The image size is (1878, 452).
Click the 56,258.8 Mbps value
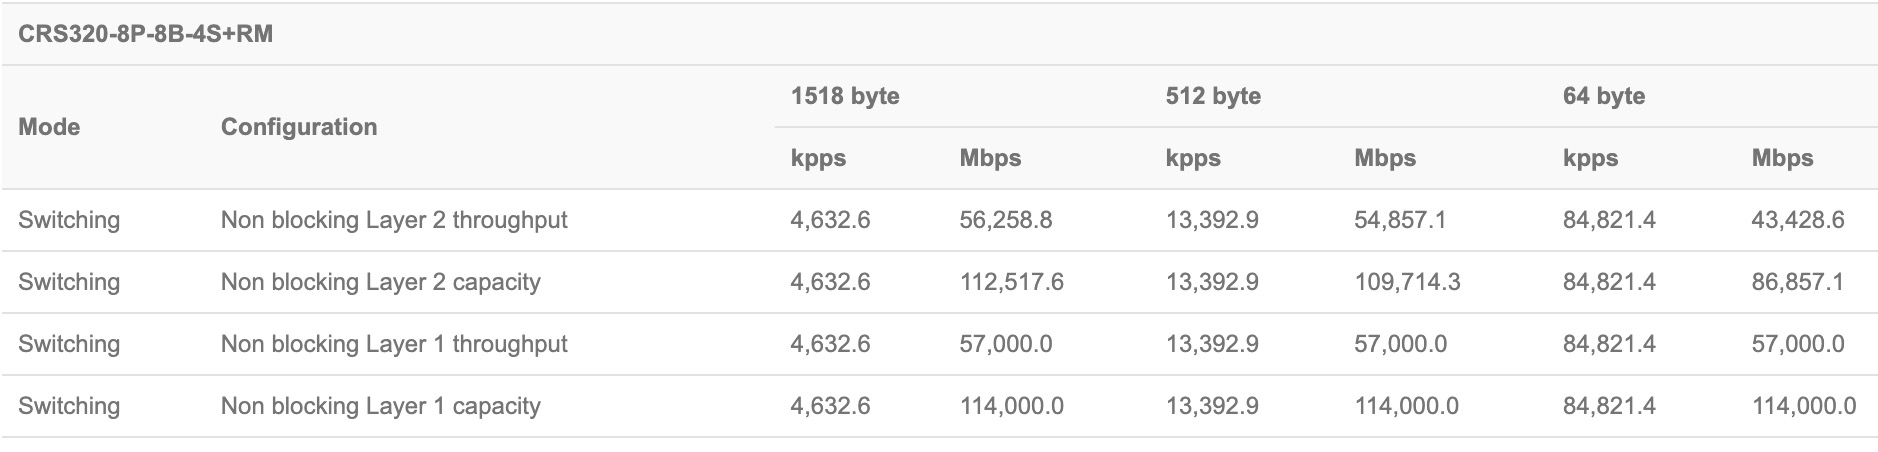1005,220
